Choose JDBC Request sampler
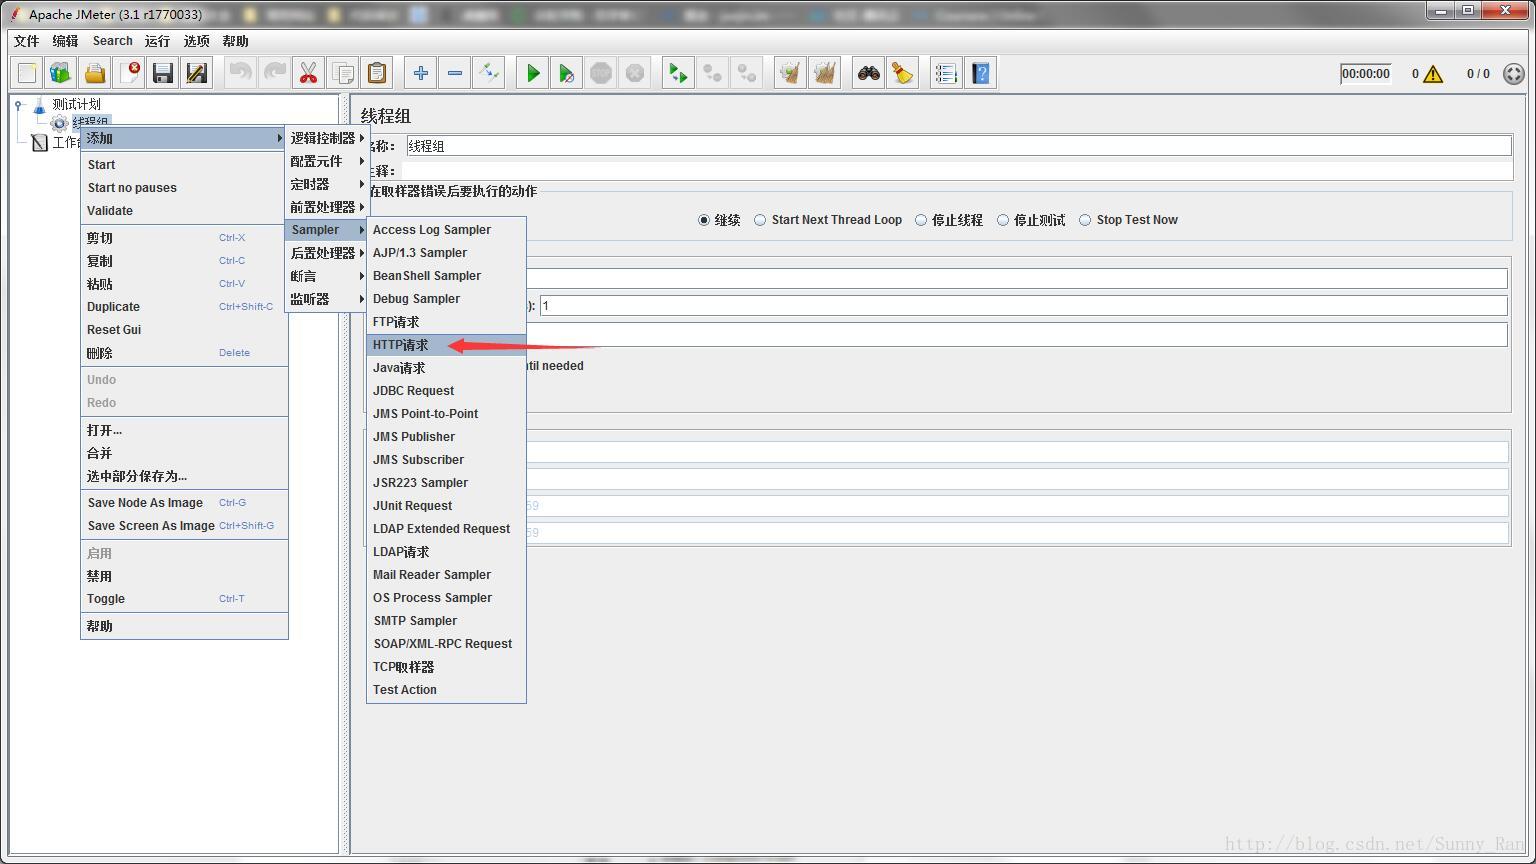The image size is (1536, 864). click(x=446, y=391)
